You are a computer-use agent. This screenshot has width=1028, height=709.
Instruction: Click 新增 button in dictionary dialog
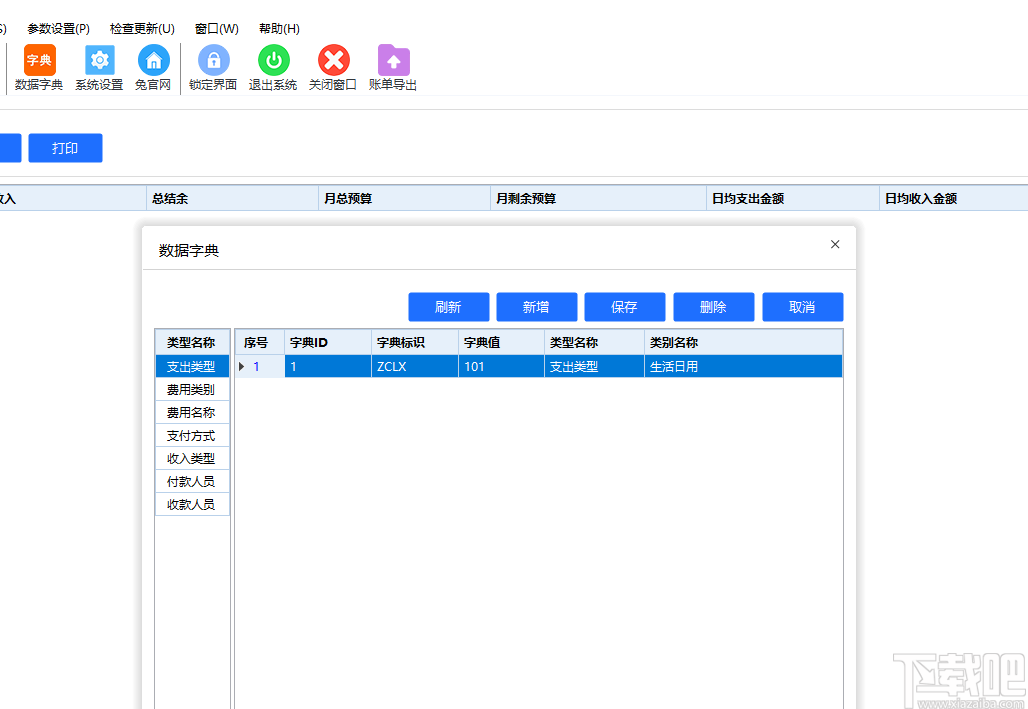[536, 307]
